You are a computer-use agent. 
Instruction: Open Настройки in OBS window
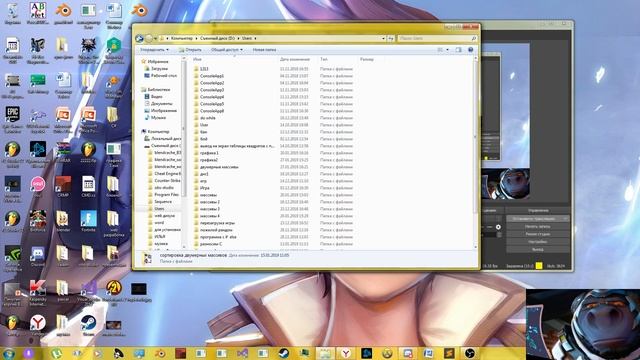click(x=538, y=242)
